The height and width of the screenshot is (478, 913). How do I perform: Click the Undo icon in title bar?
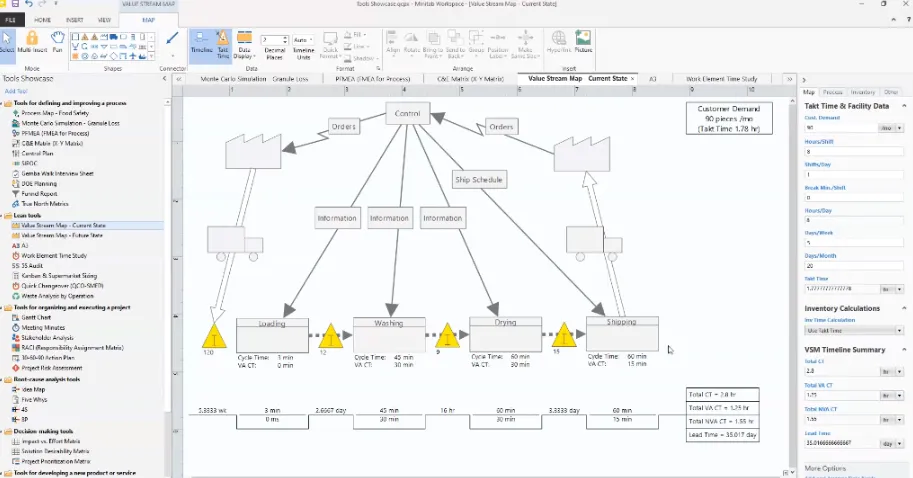point(29,4)
